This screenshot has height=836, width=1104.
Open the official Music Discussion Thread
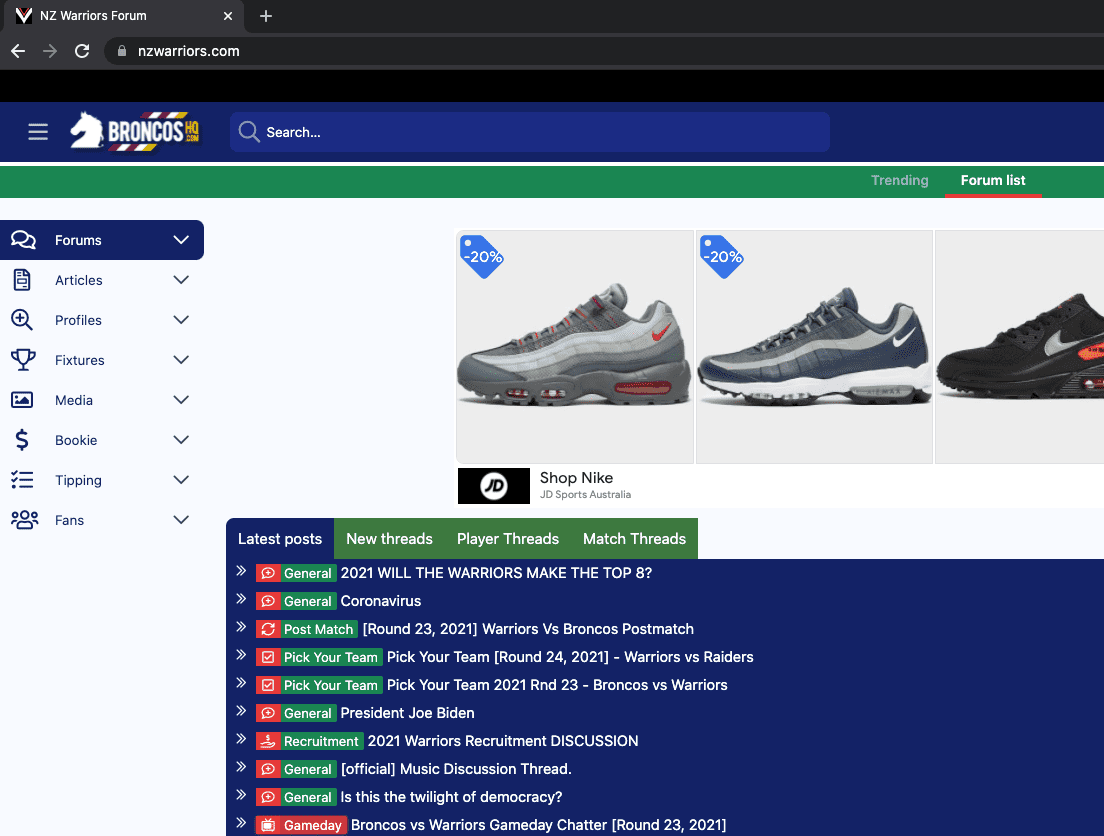click(456, 769)
